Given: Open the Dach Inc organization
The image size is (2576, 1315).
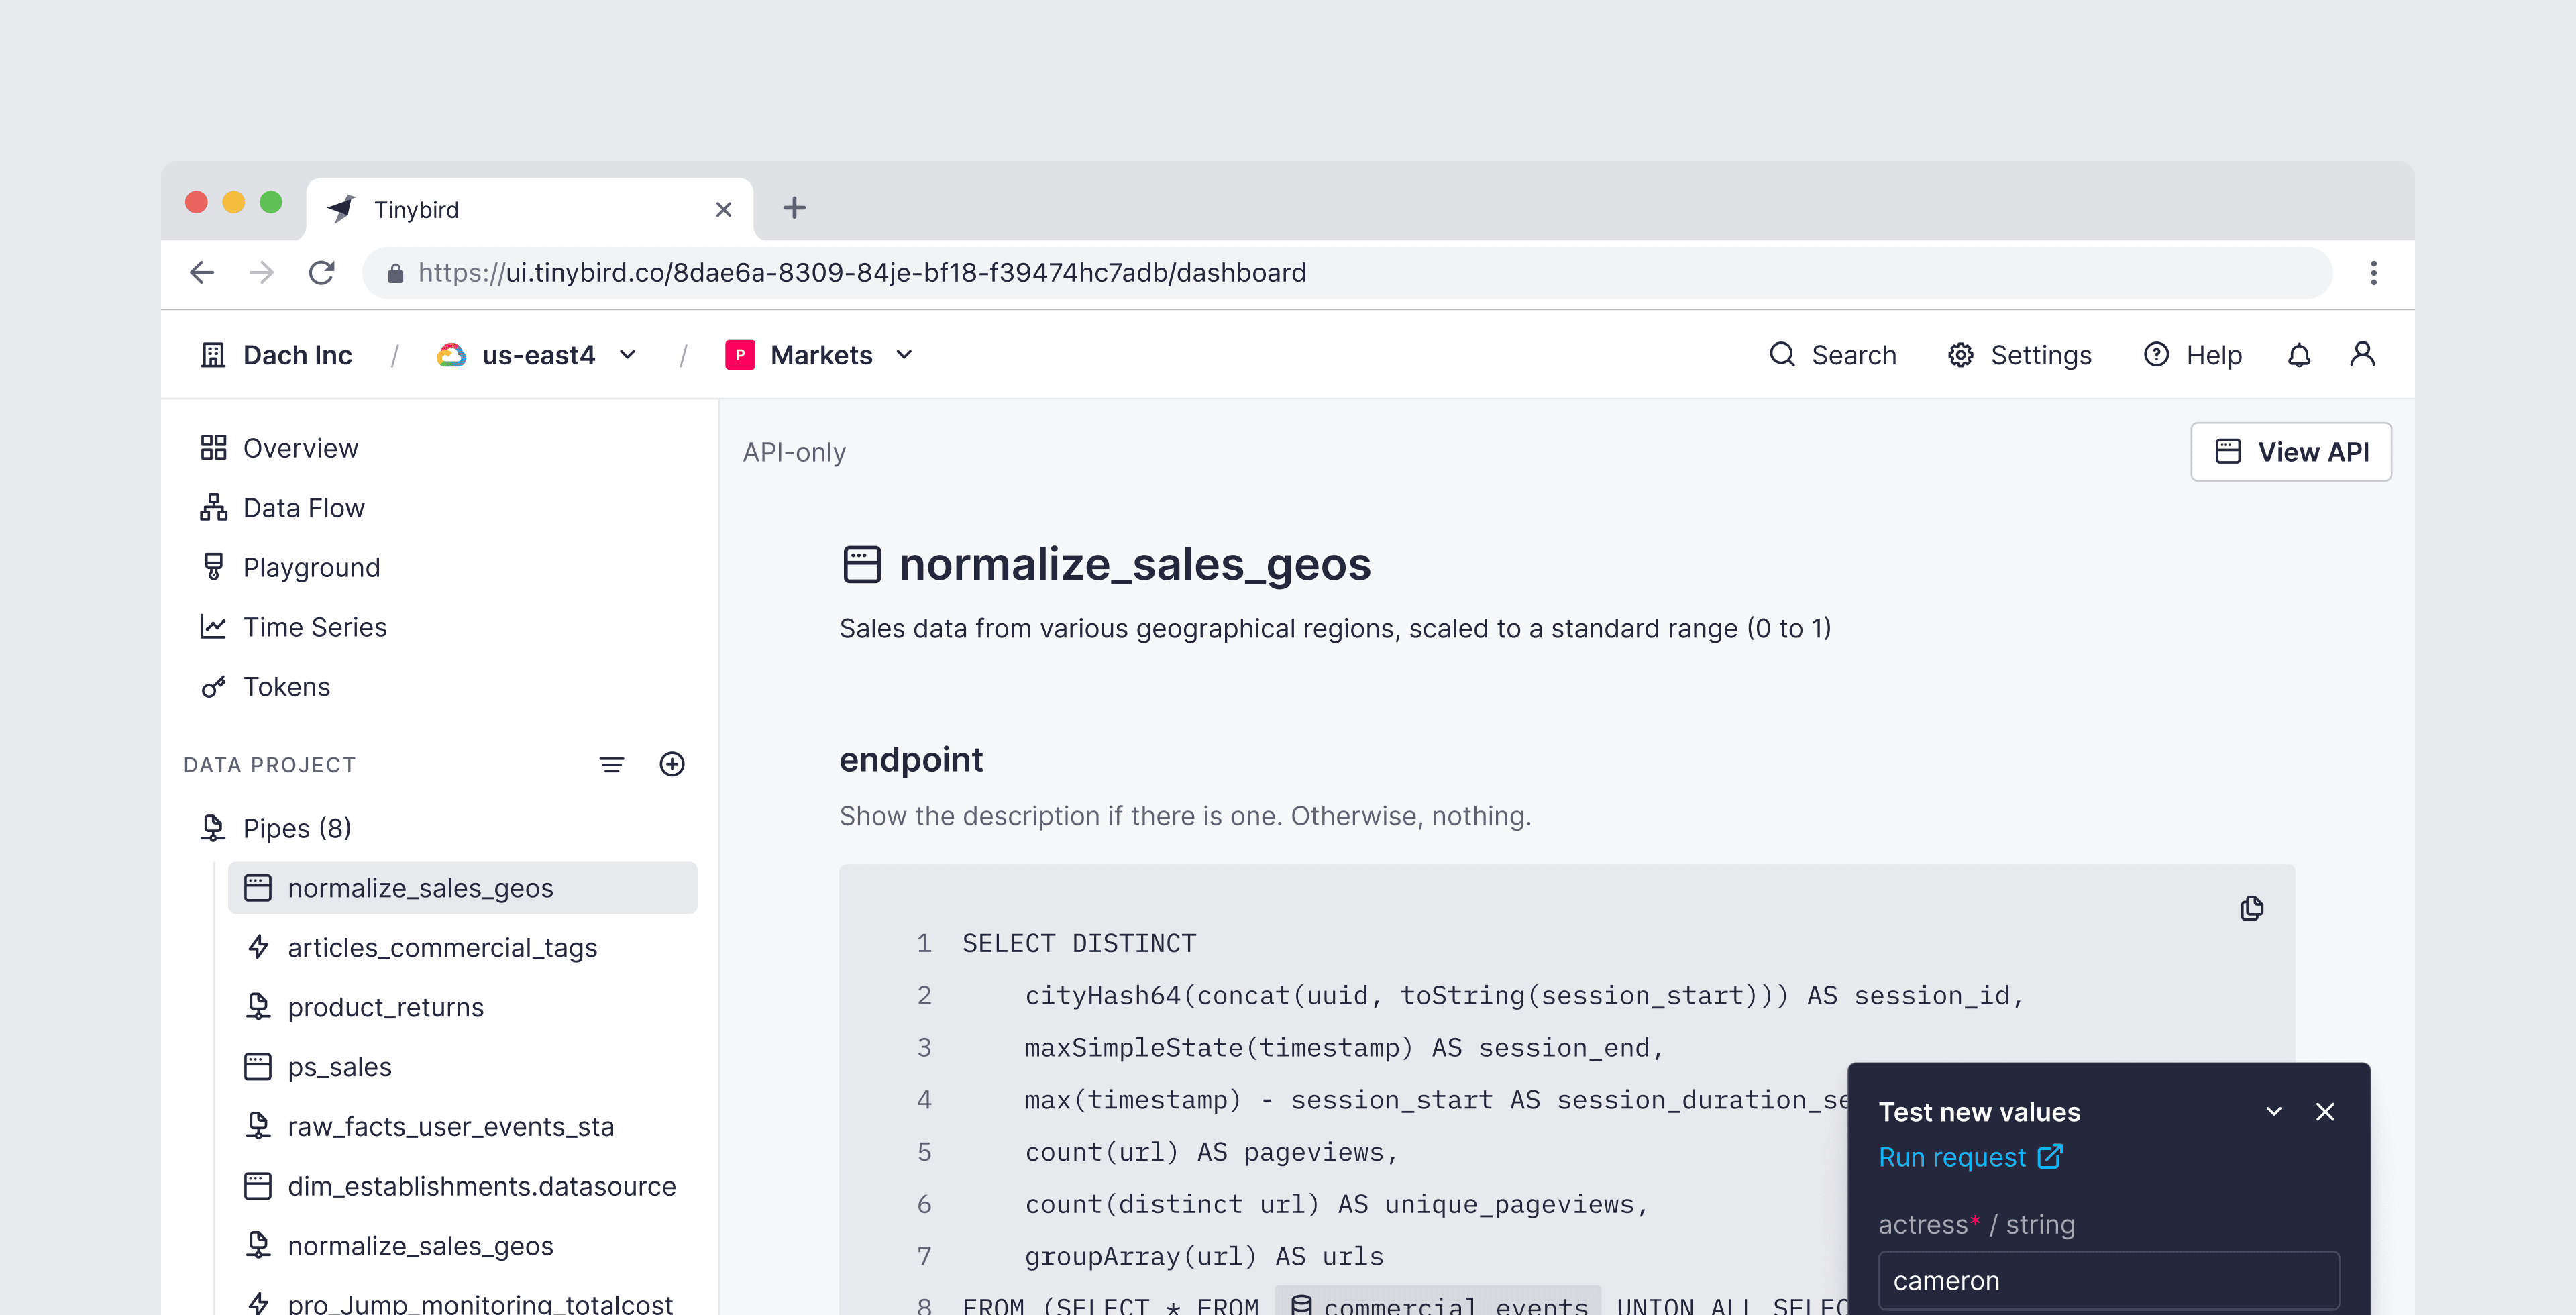Looking at the screenshot, I should click(x=276, y=355).
